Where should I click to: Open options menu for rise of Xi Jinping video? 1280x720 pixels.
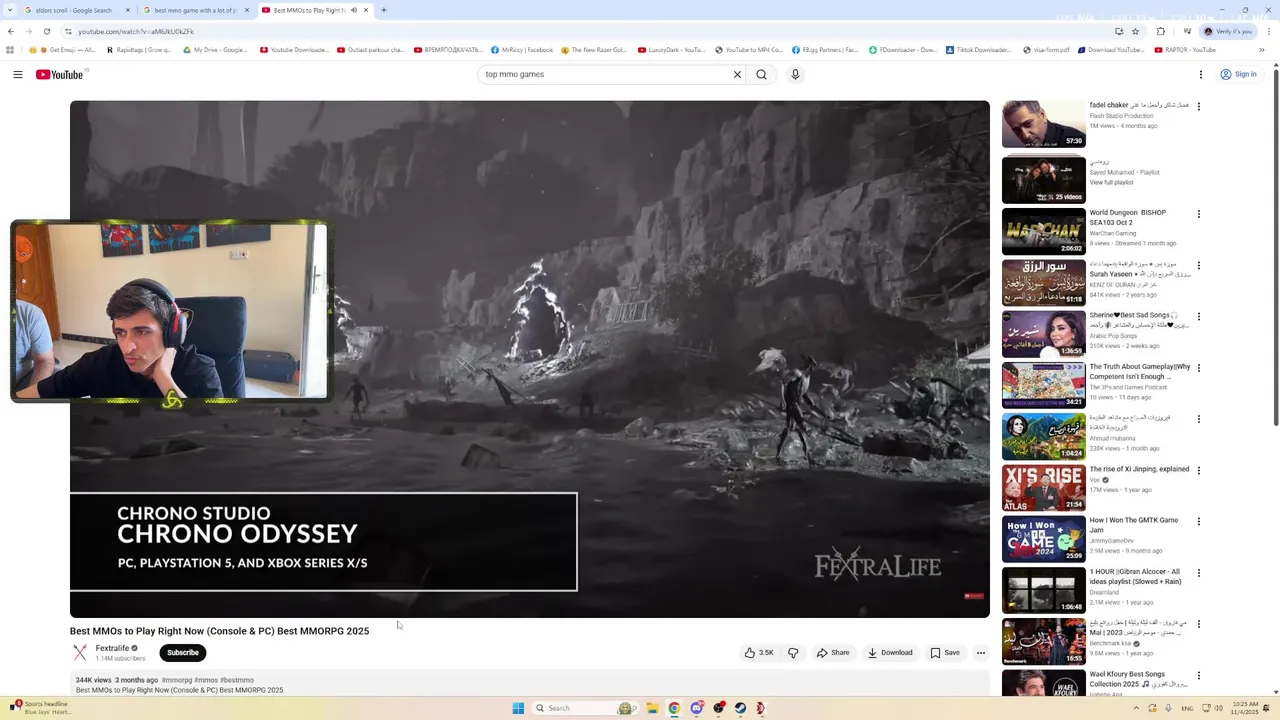(1199, 470)
